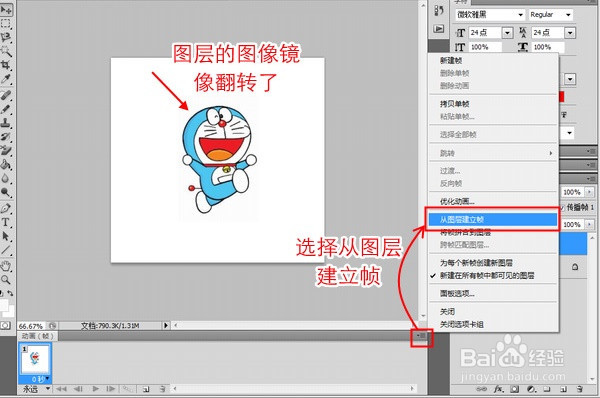Click the tween frames button
The height and width of the screenshot is (398, 600).
coord(127,389)
